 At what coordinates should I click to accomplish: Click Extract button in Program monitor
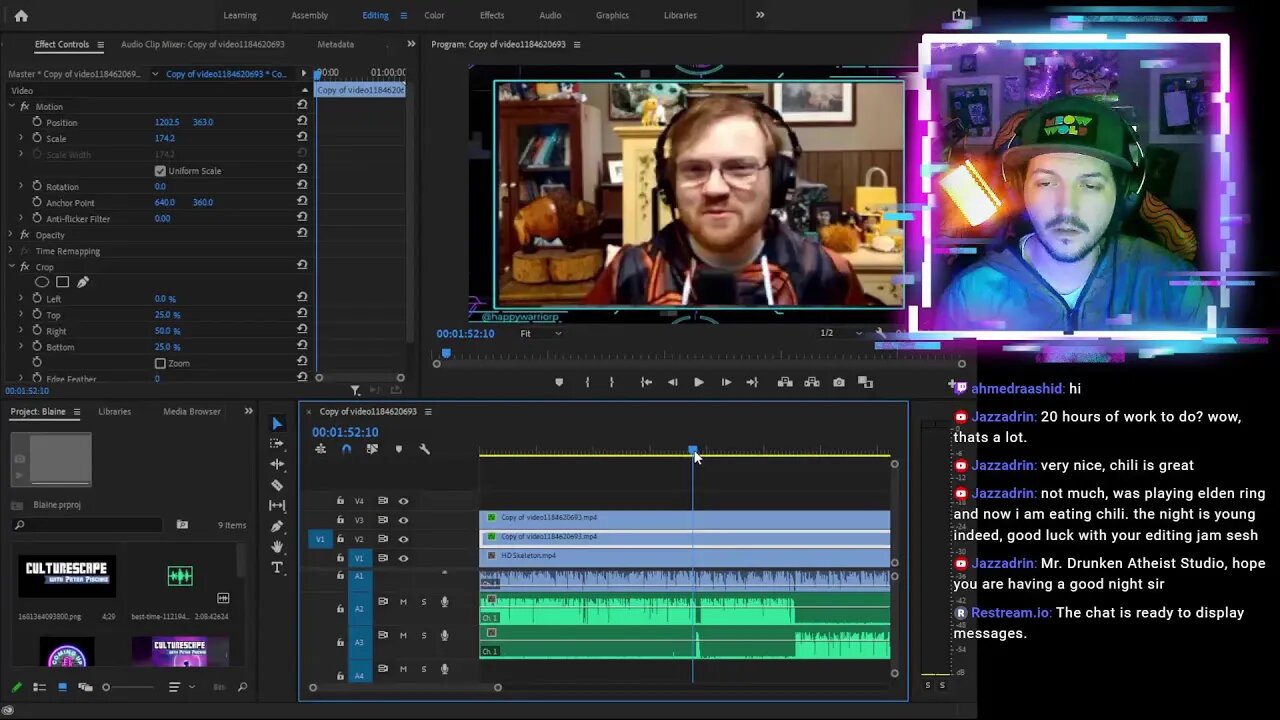(811, 382)
